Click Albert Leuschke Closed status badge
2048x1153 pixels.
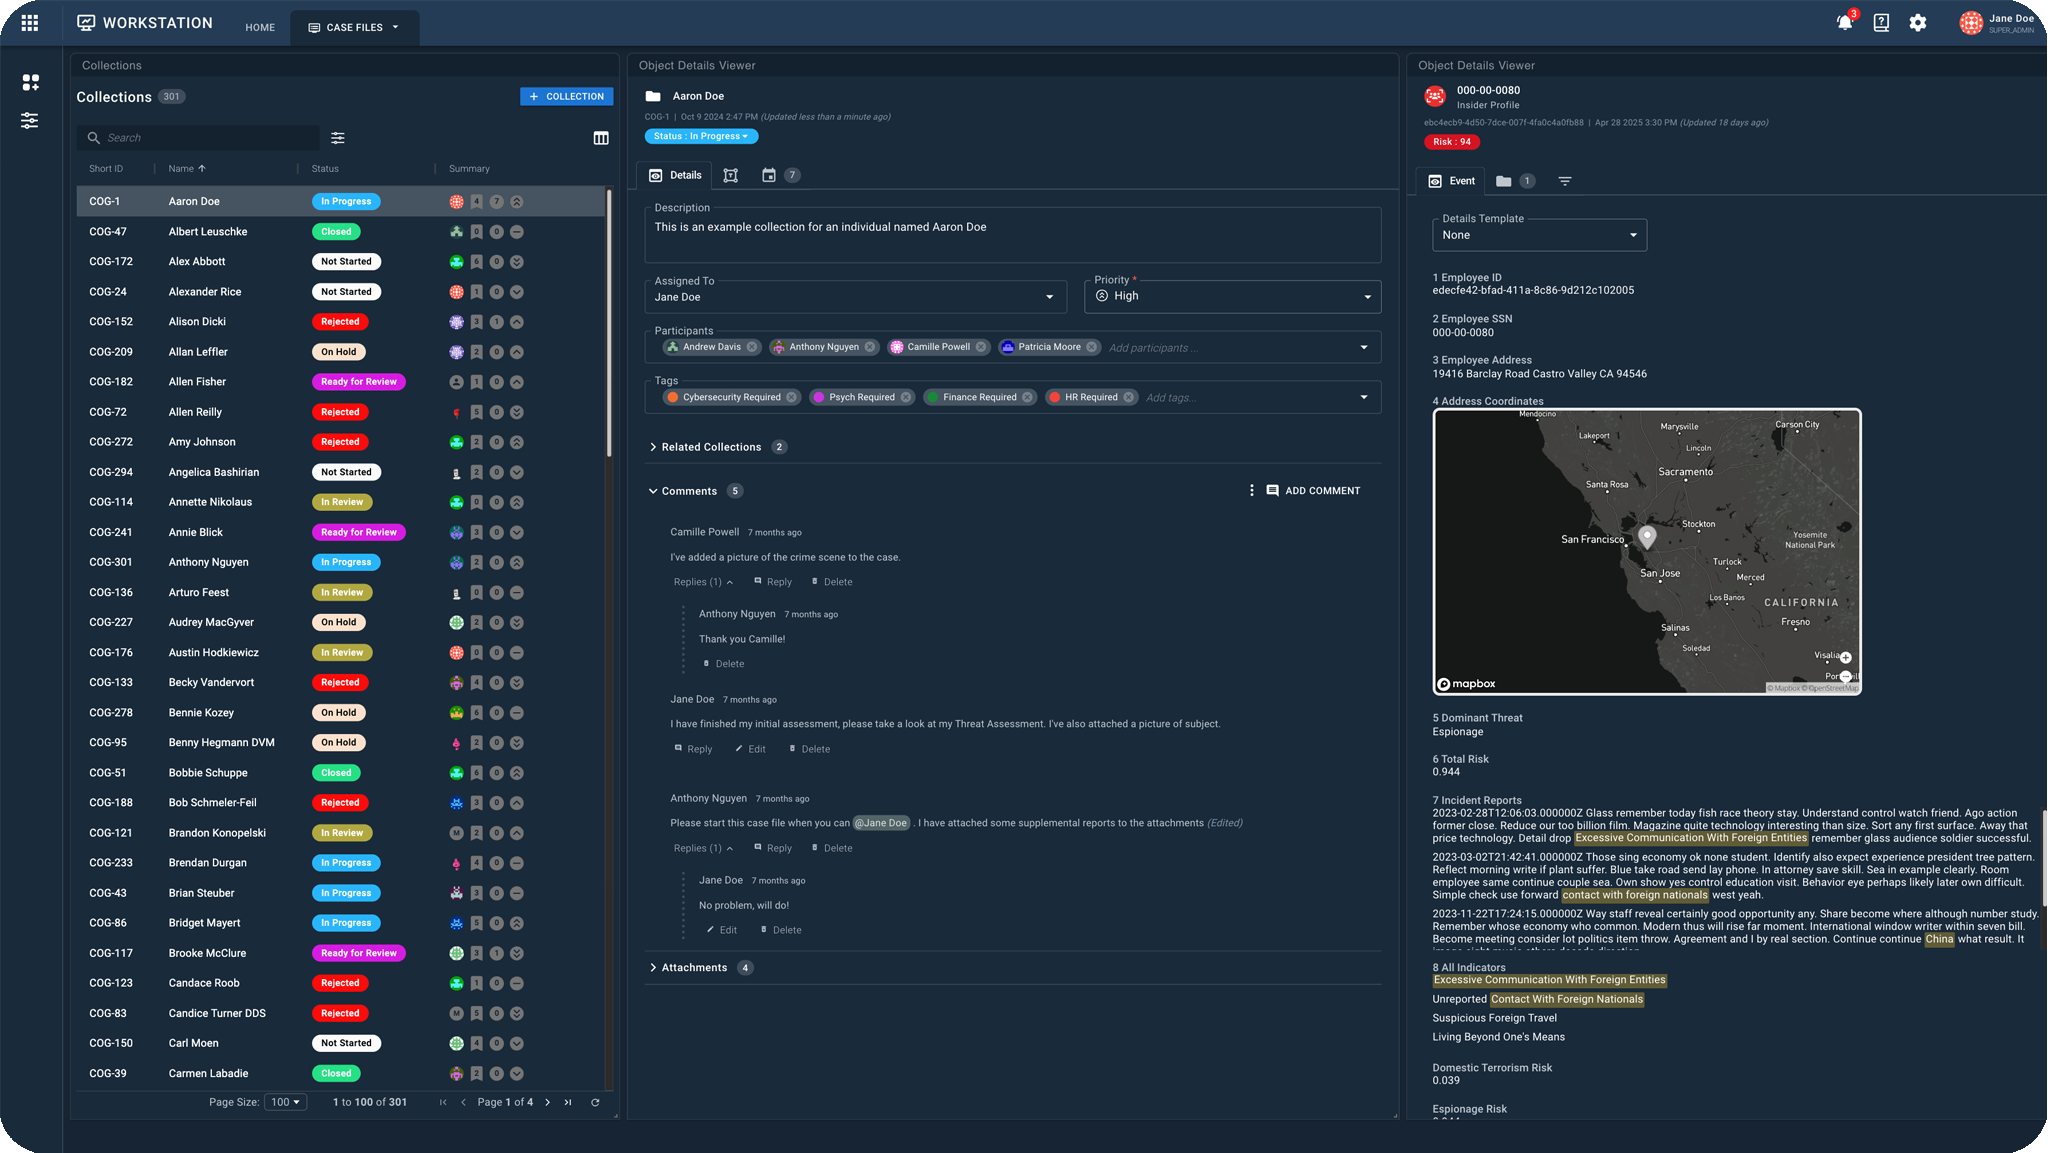[x=336, y=232]
